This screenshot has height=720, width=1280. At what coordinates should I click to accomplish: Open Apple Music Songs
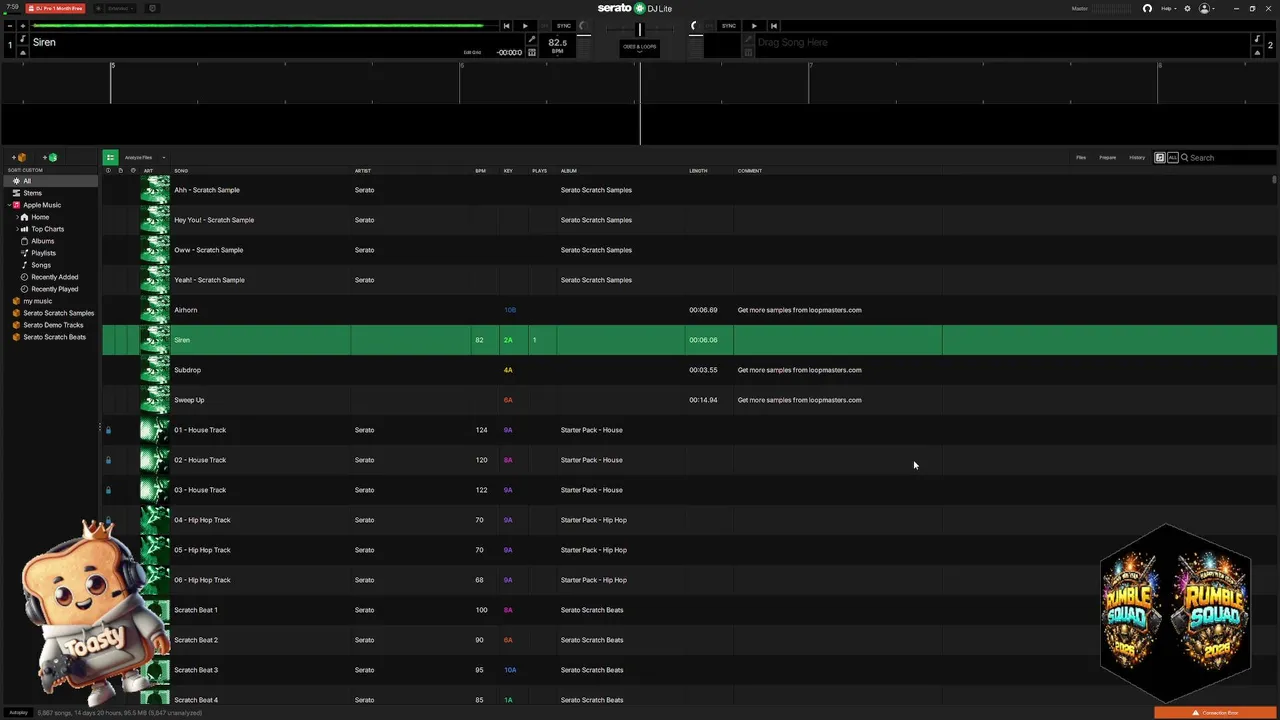[40, 265]
